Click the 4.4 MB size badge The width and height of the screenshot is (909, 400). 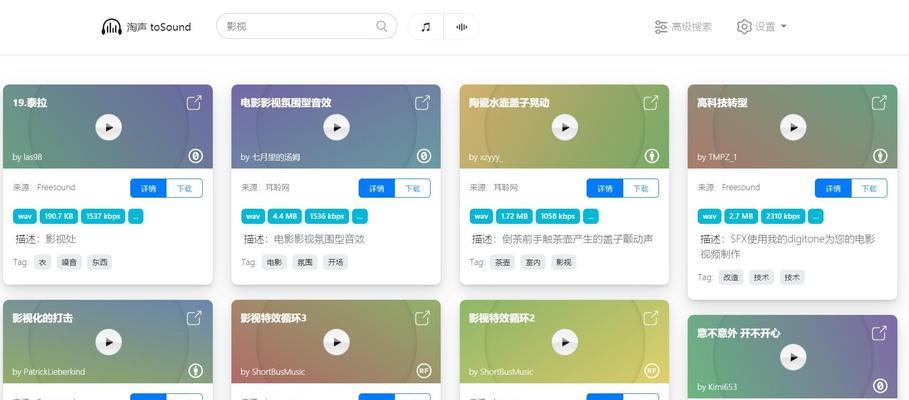click(x=285, y=216)
